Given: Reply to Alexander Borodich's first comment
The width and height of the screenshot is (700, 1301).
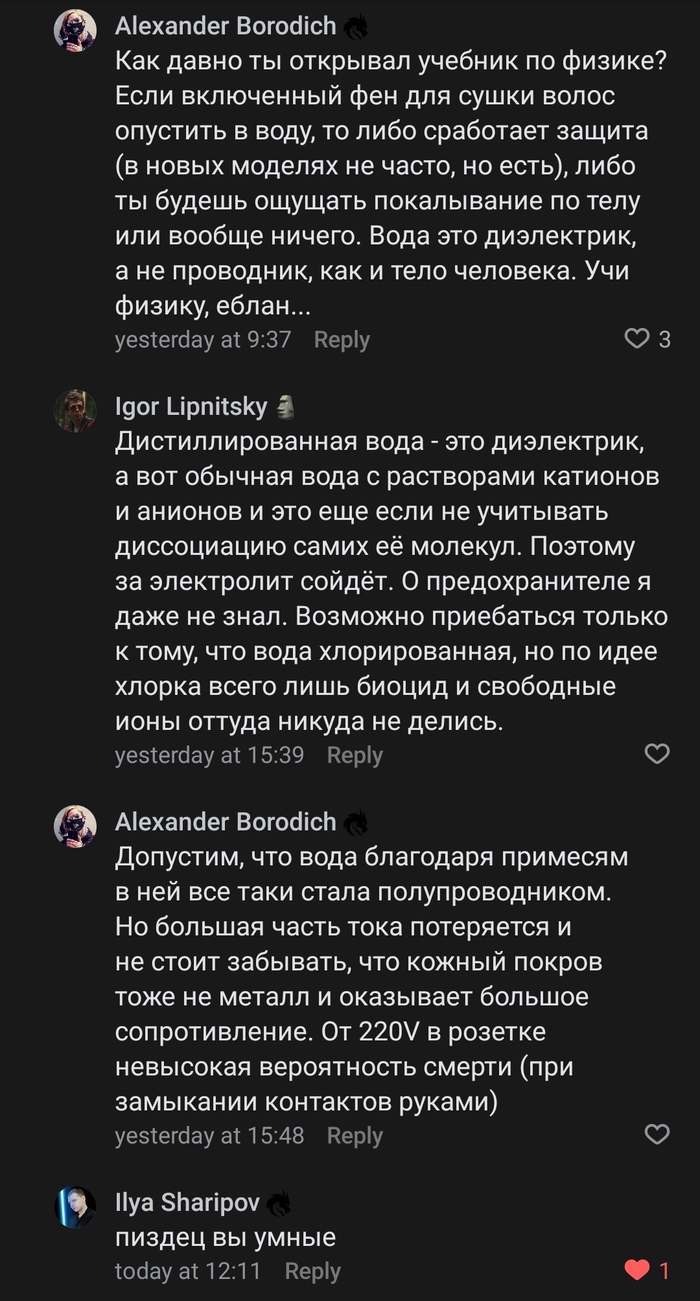Looking at the screenshot, I should (x=341, y=340).
